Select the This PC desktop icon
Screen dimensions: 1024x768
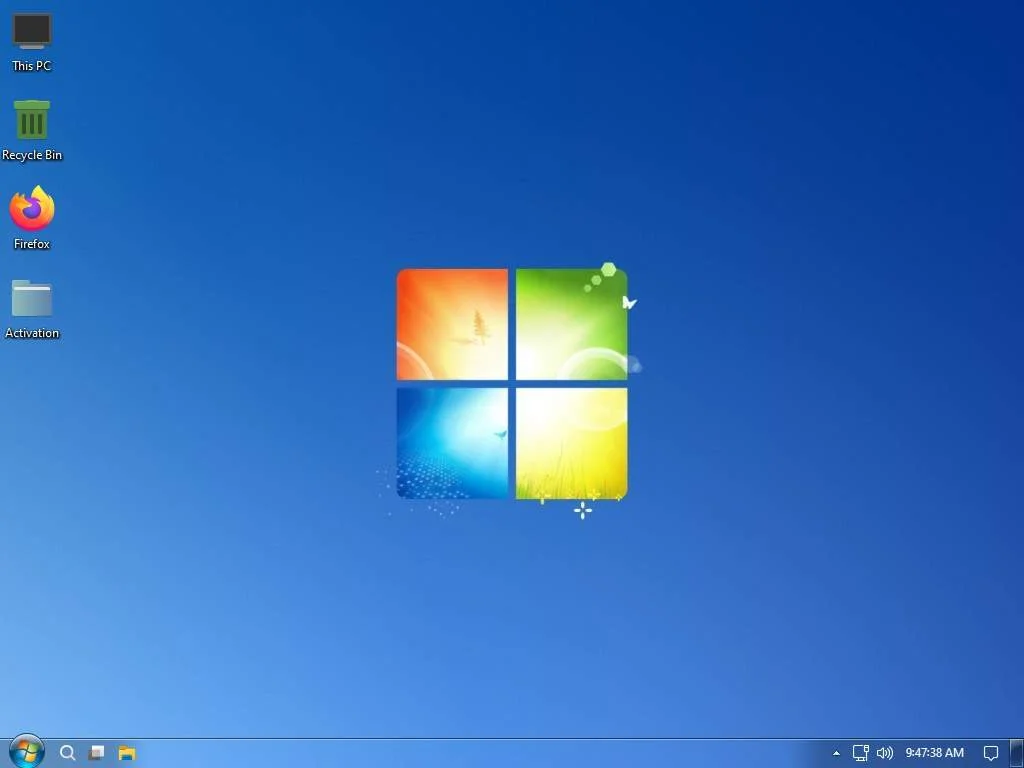(31, 43)
